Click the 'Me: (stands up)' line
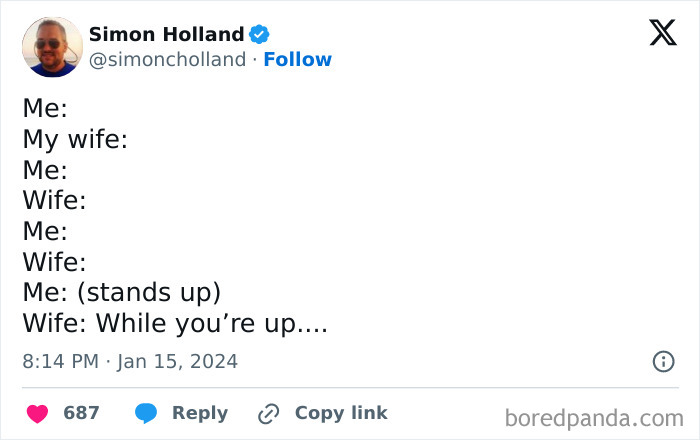Screen dimensions: 700x440 (x=121, y=293)
